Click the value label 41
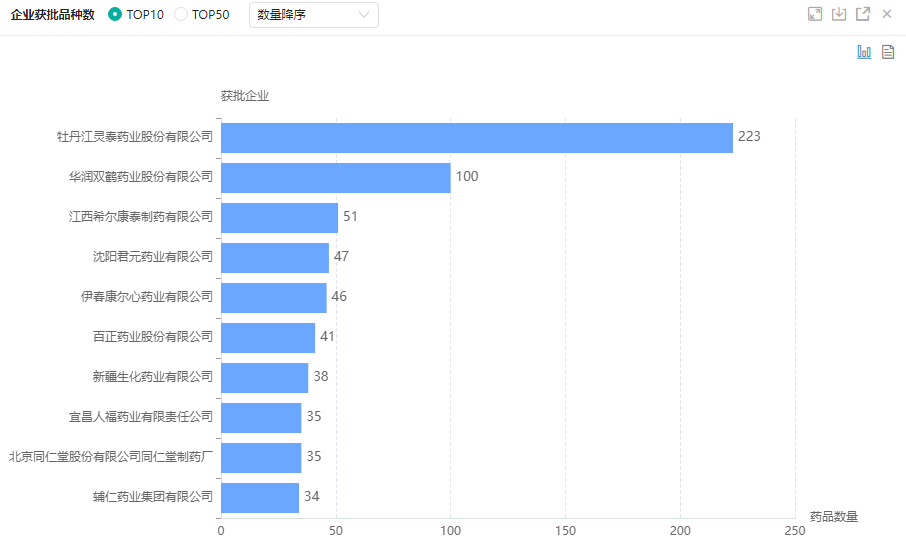Viewport: 906px width, 545px height. [328, 336]
